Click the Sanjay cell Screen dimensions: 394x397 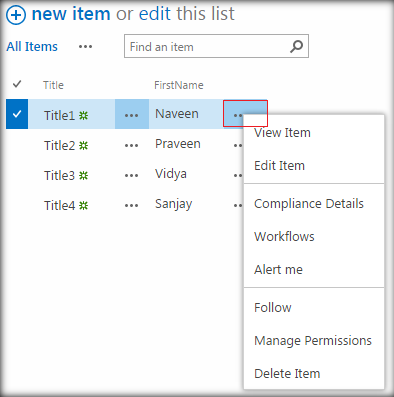173,204
